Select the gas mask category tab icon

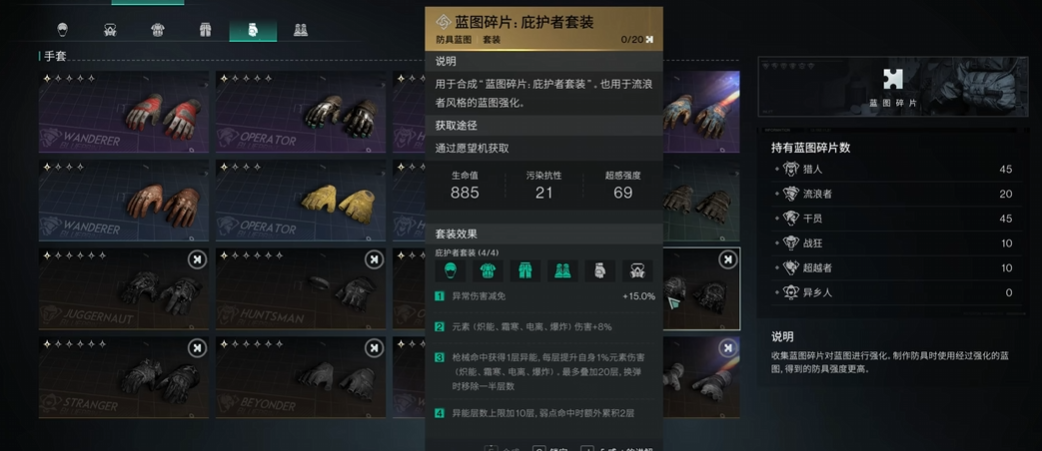tap(110, 30)
